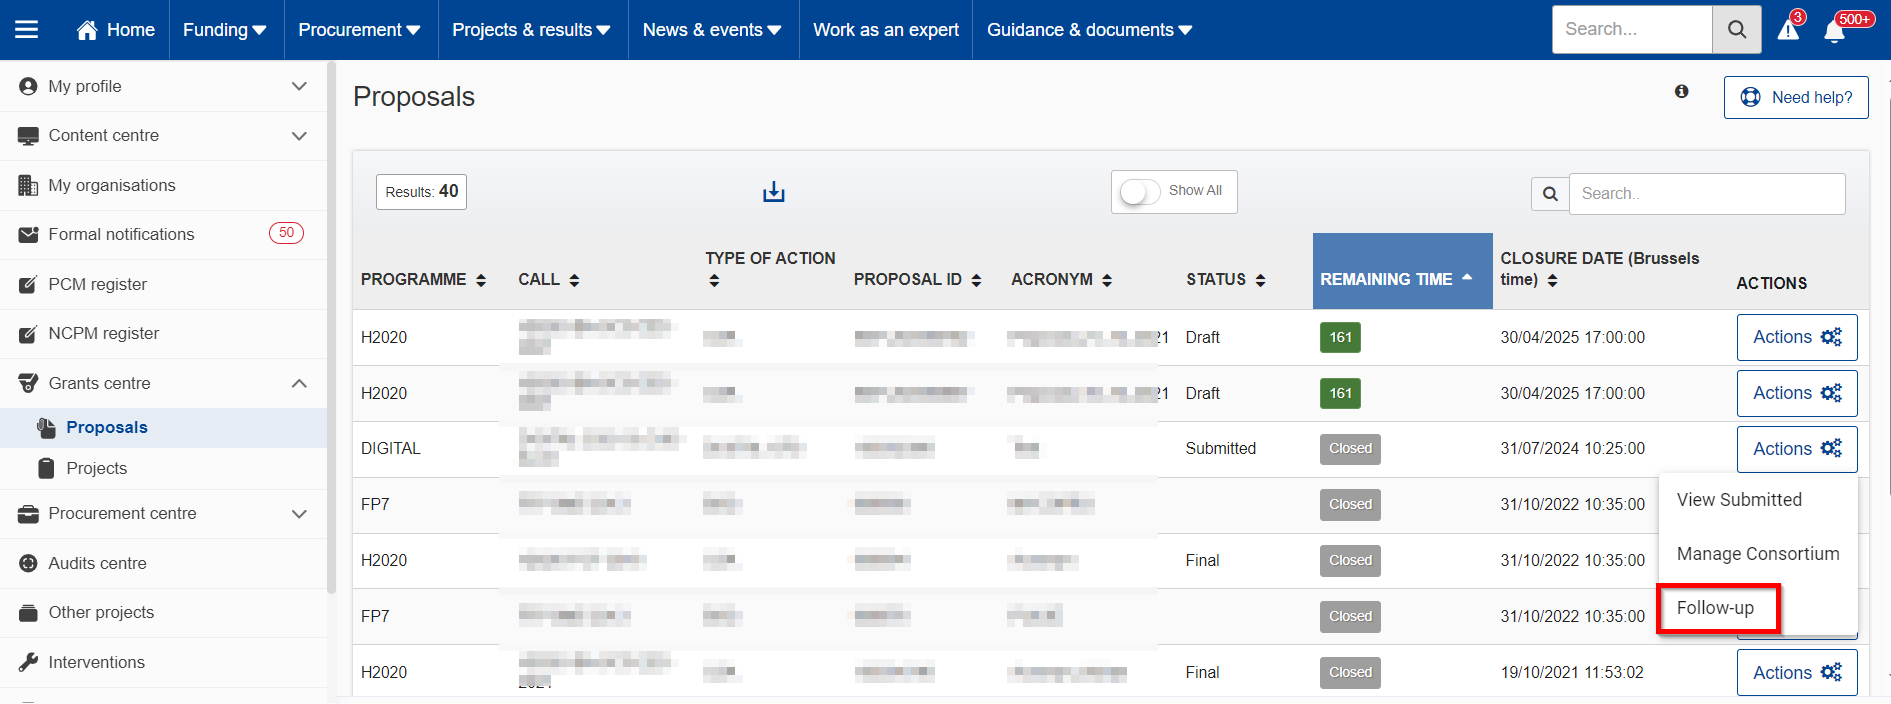Toggle the Show All switch

coord(1140,191)
